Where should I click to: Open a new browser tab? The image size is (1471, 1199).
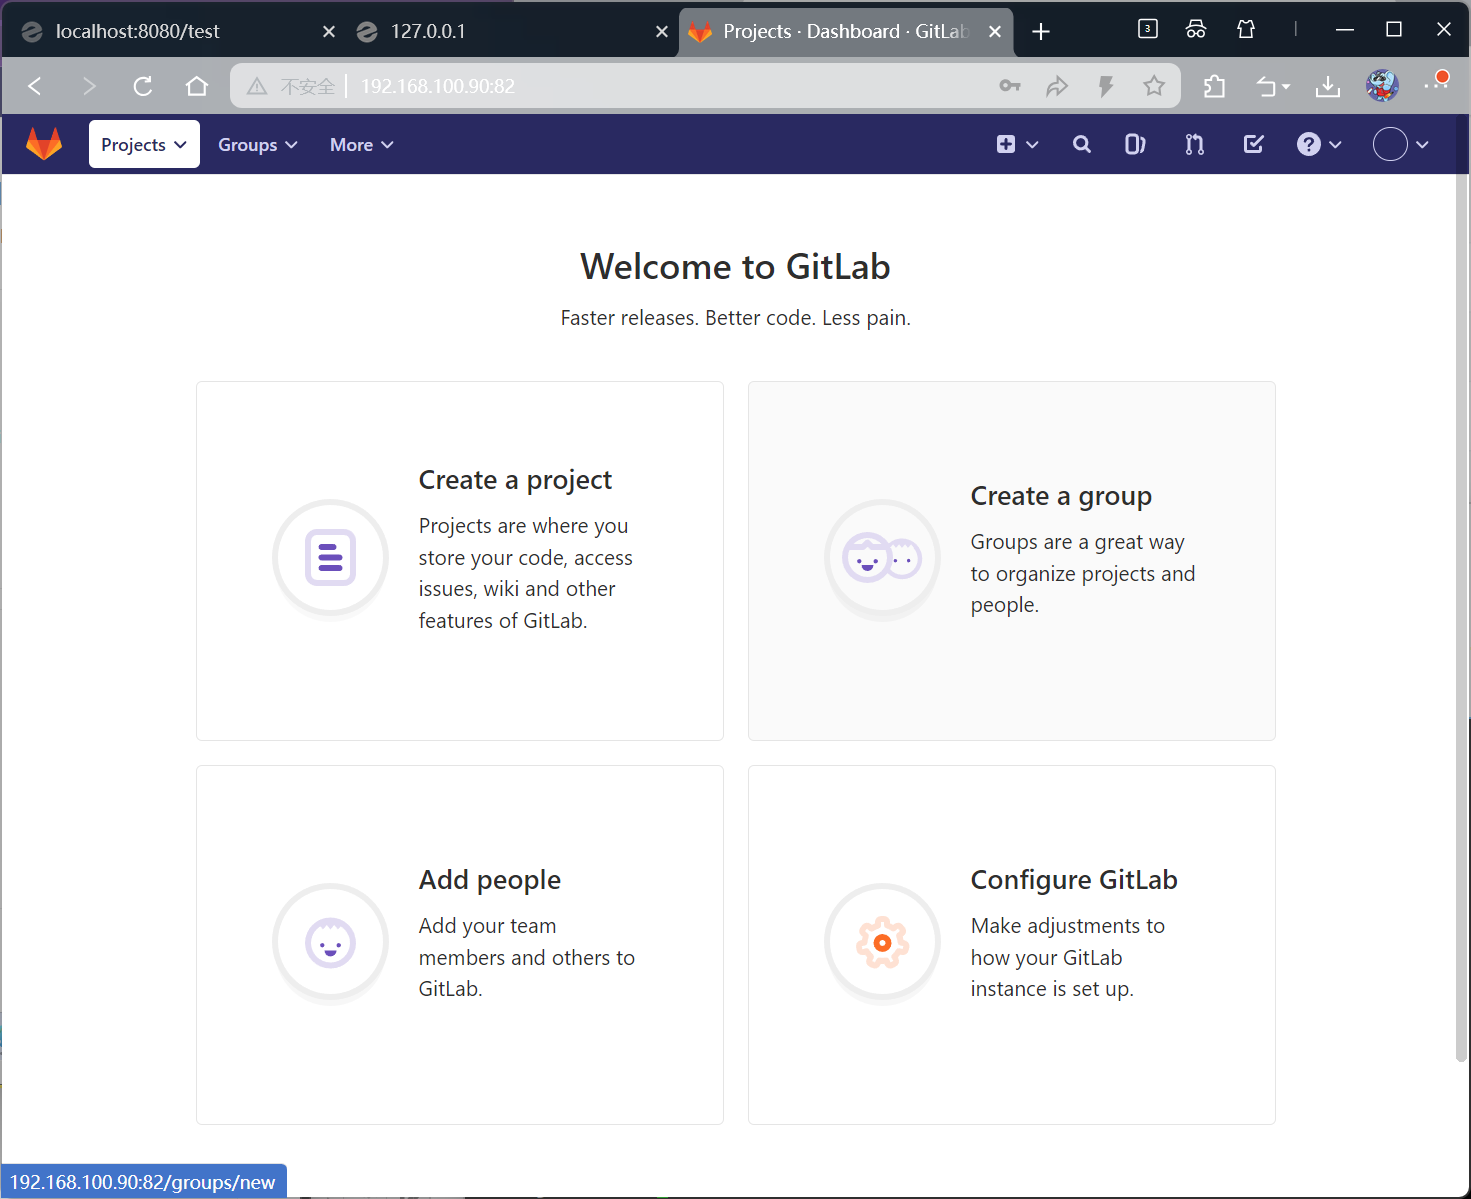[1041, 32]
